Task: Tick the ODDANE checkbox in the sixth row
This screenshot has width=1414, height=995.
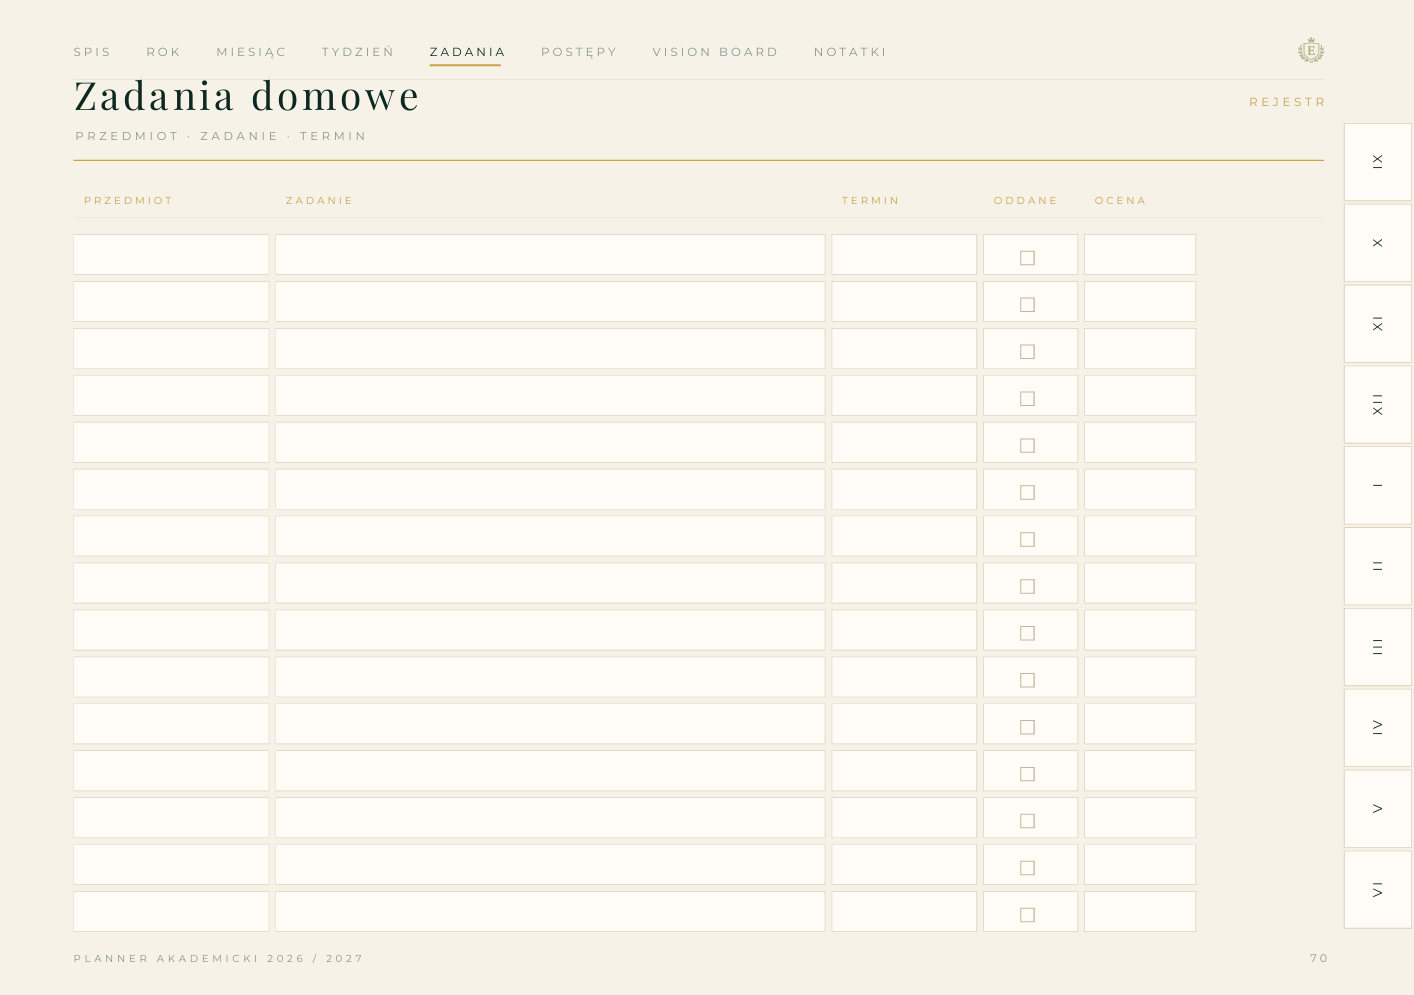Action: tap(1027, 493)
